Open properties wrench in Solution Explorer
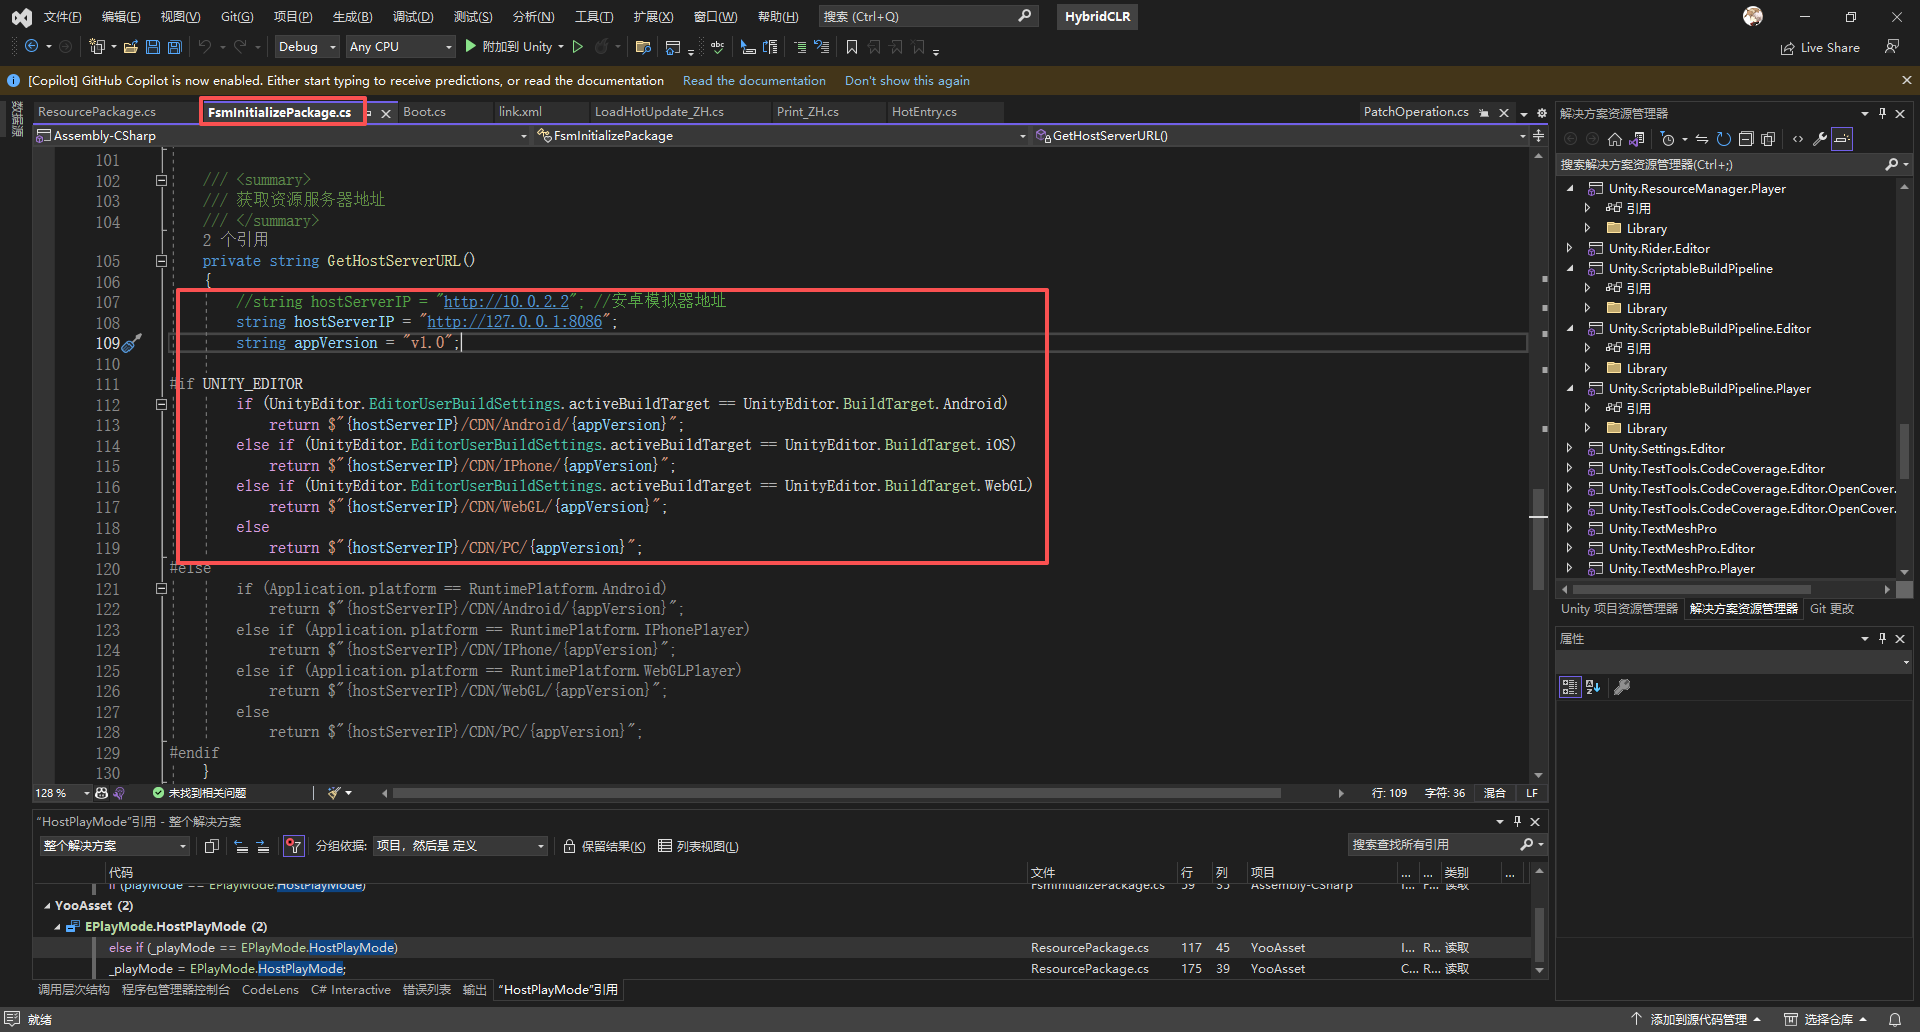The width and height of the screenshot is (1920, 1032). 1820,139
